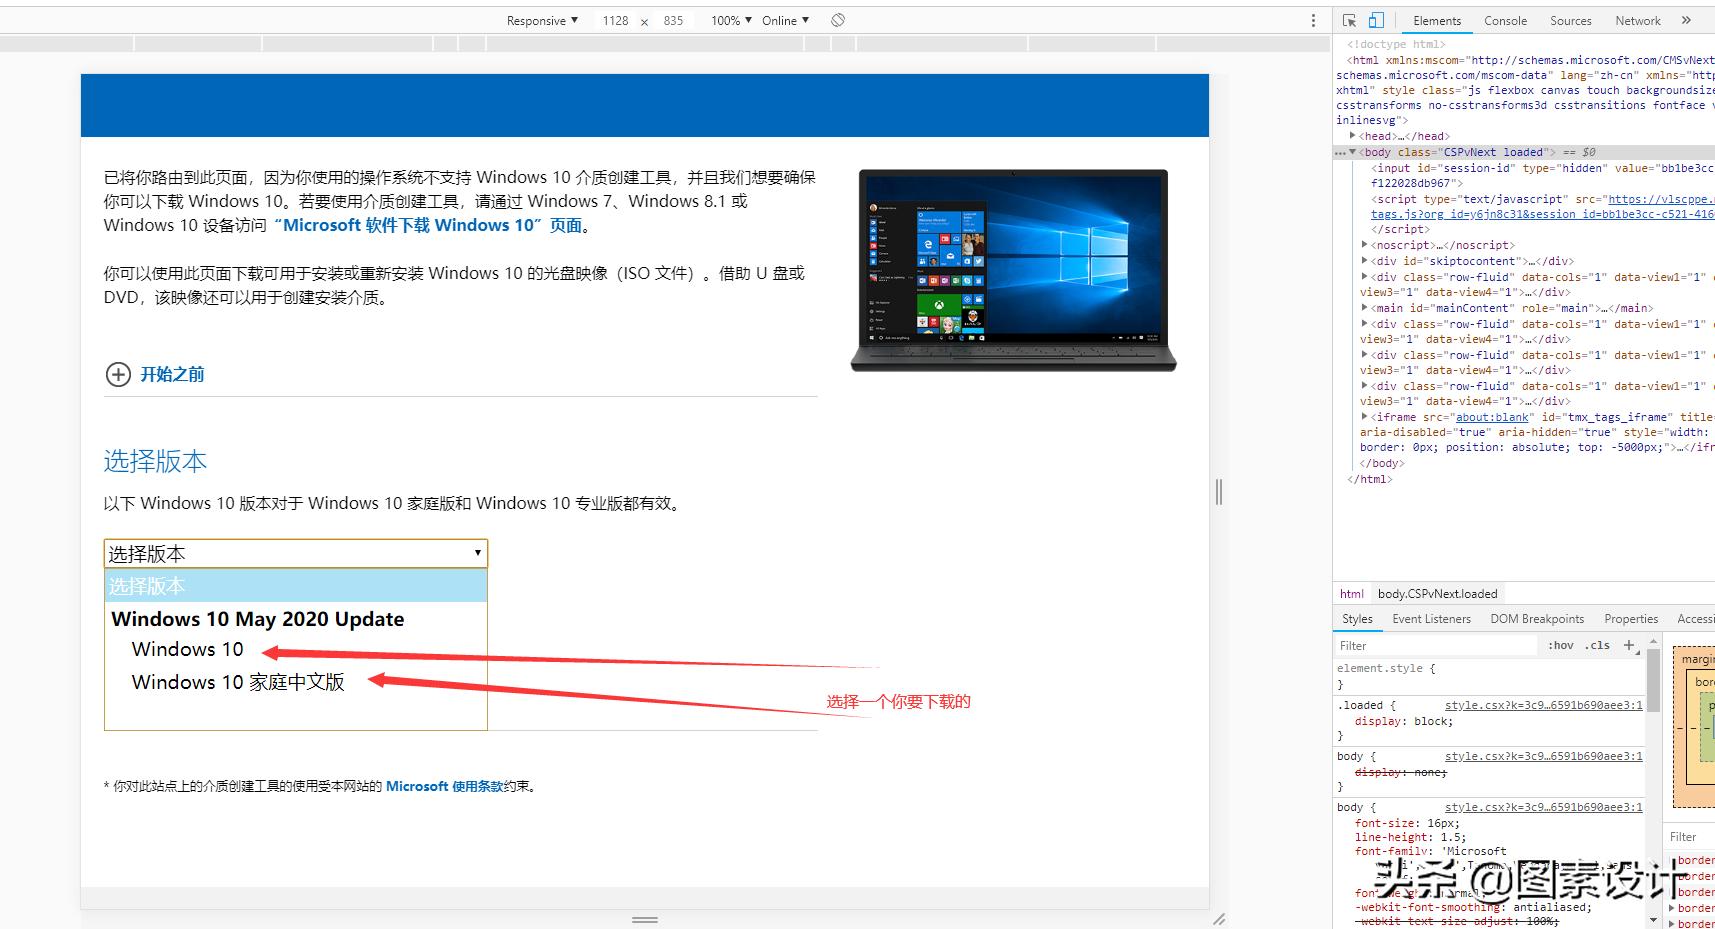Expand the div skiptocontent node
This screenshot has height=929, width=1715.
click(x=1365, y=261)
